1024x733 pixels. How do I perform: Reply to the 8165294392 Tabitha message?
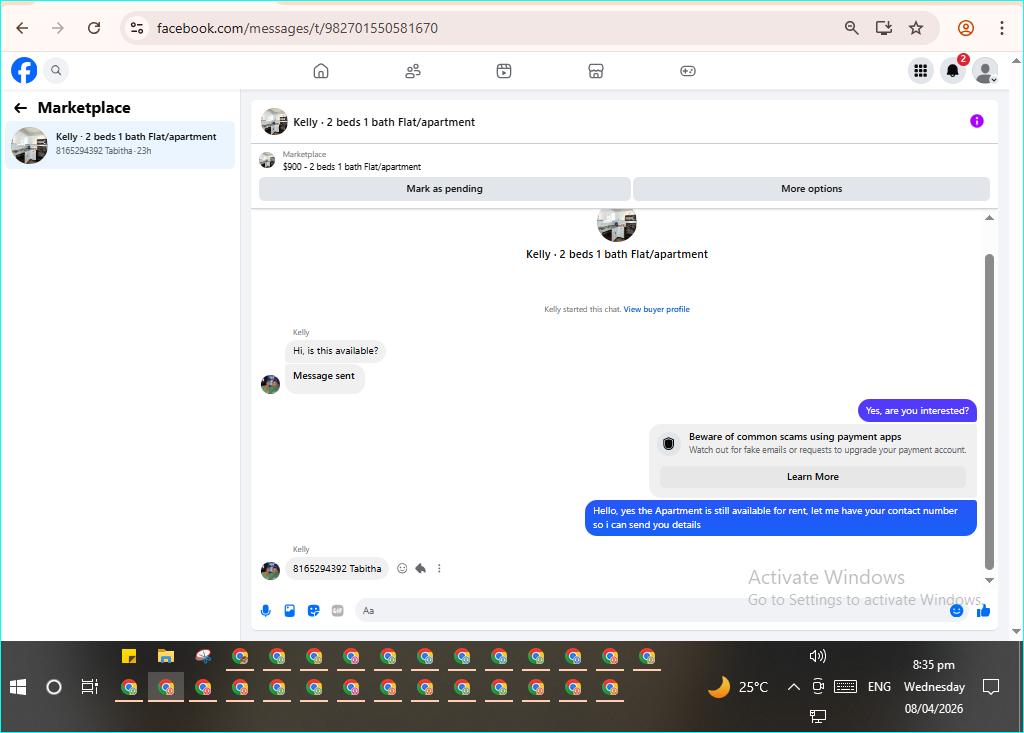421,568
